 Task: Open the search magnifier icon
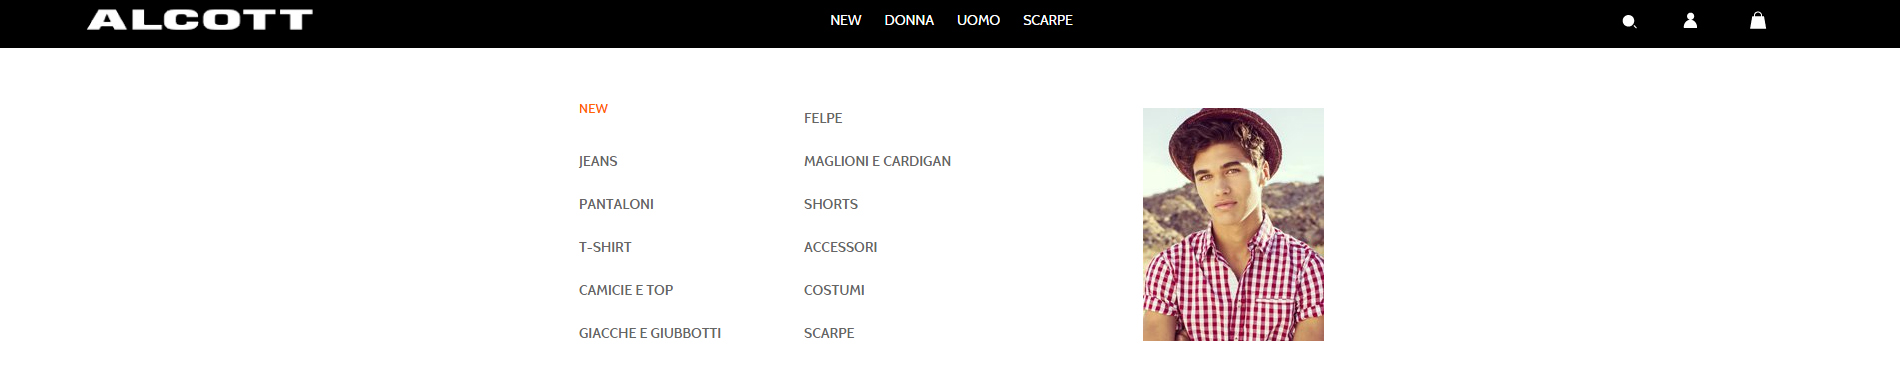point(1629,21)
